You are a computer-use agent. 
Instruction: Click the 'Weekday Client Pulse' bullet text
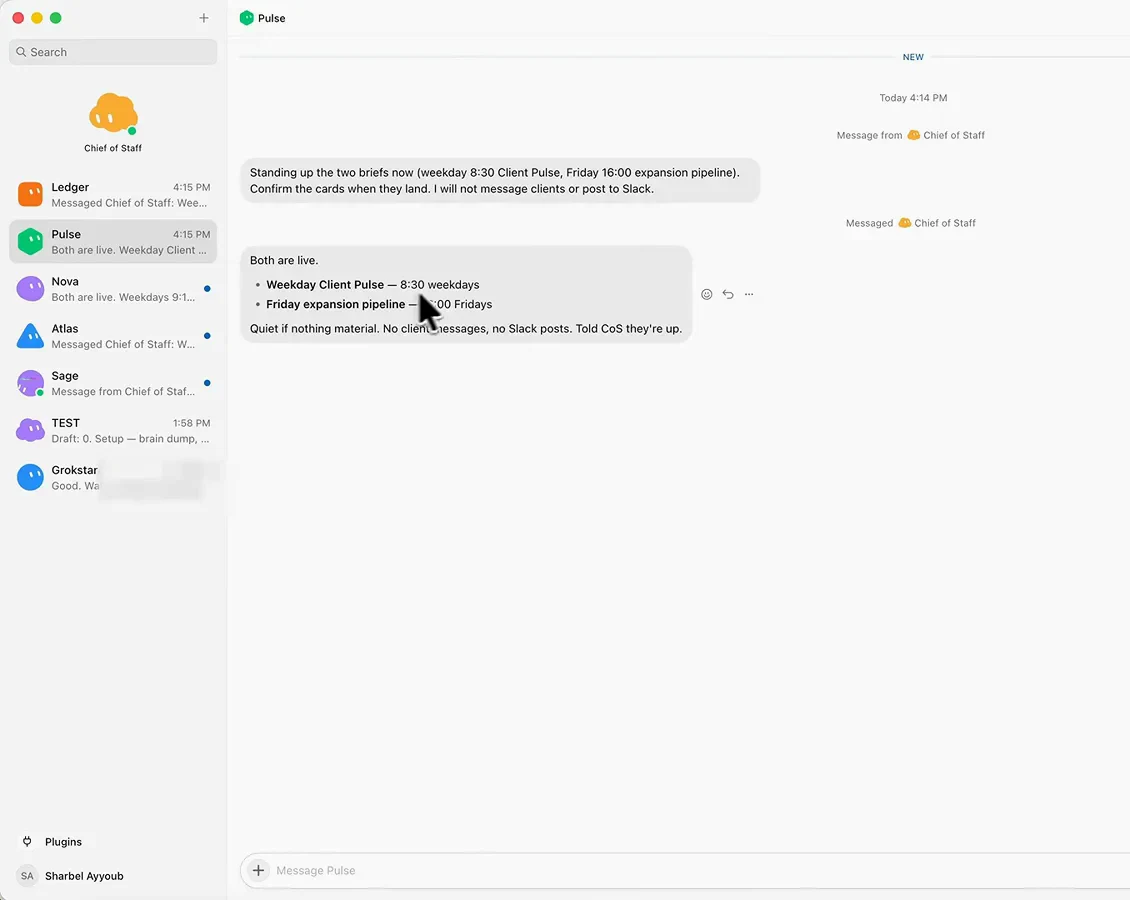(373, 285)
